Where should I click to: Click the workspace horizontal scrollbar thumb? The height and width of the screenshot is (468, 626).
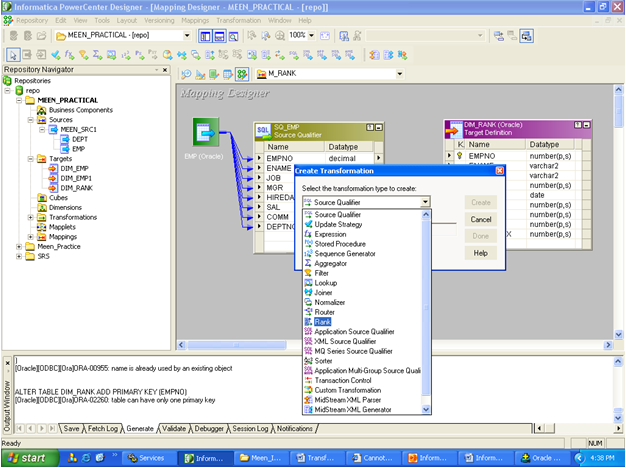pos(235,345)
